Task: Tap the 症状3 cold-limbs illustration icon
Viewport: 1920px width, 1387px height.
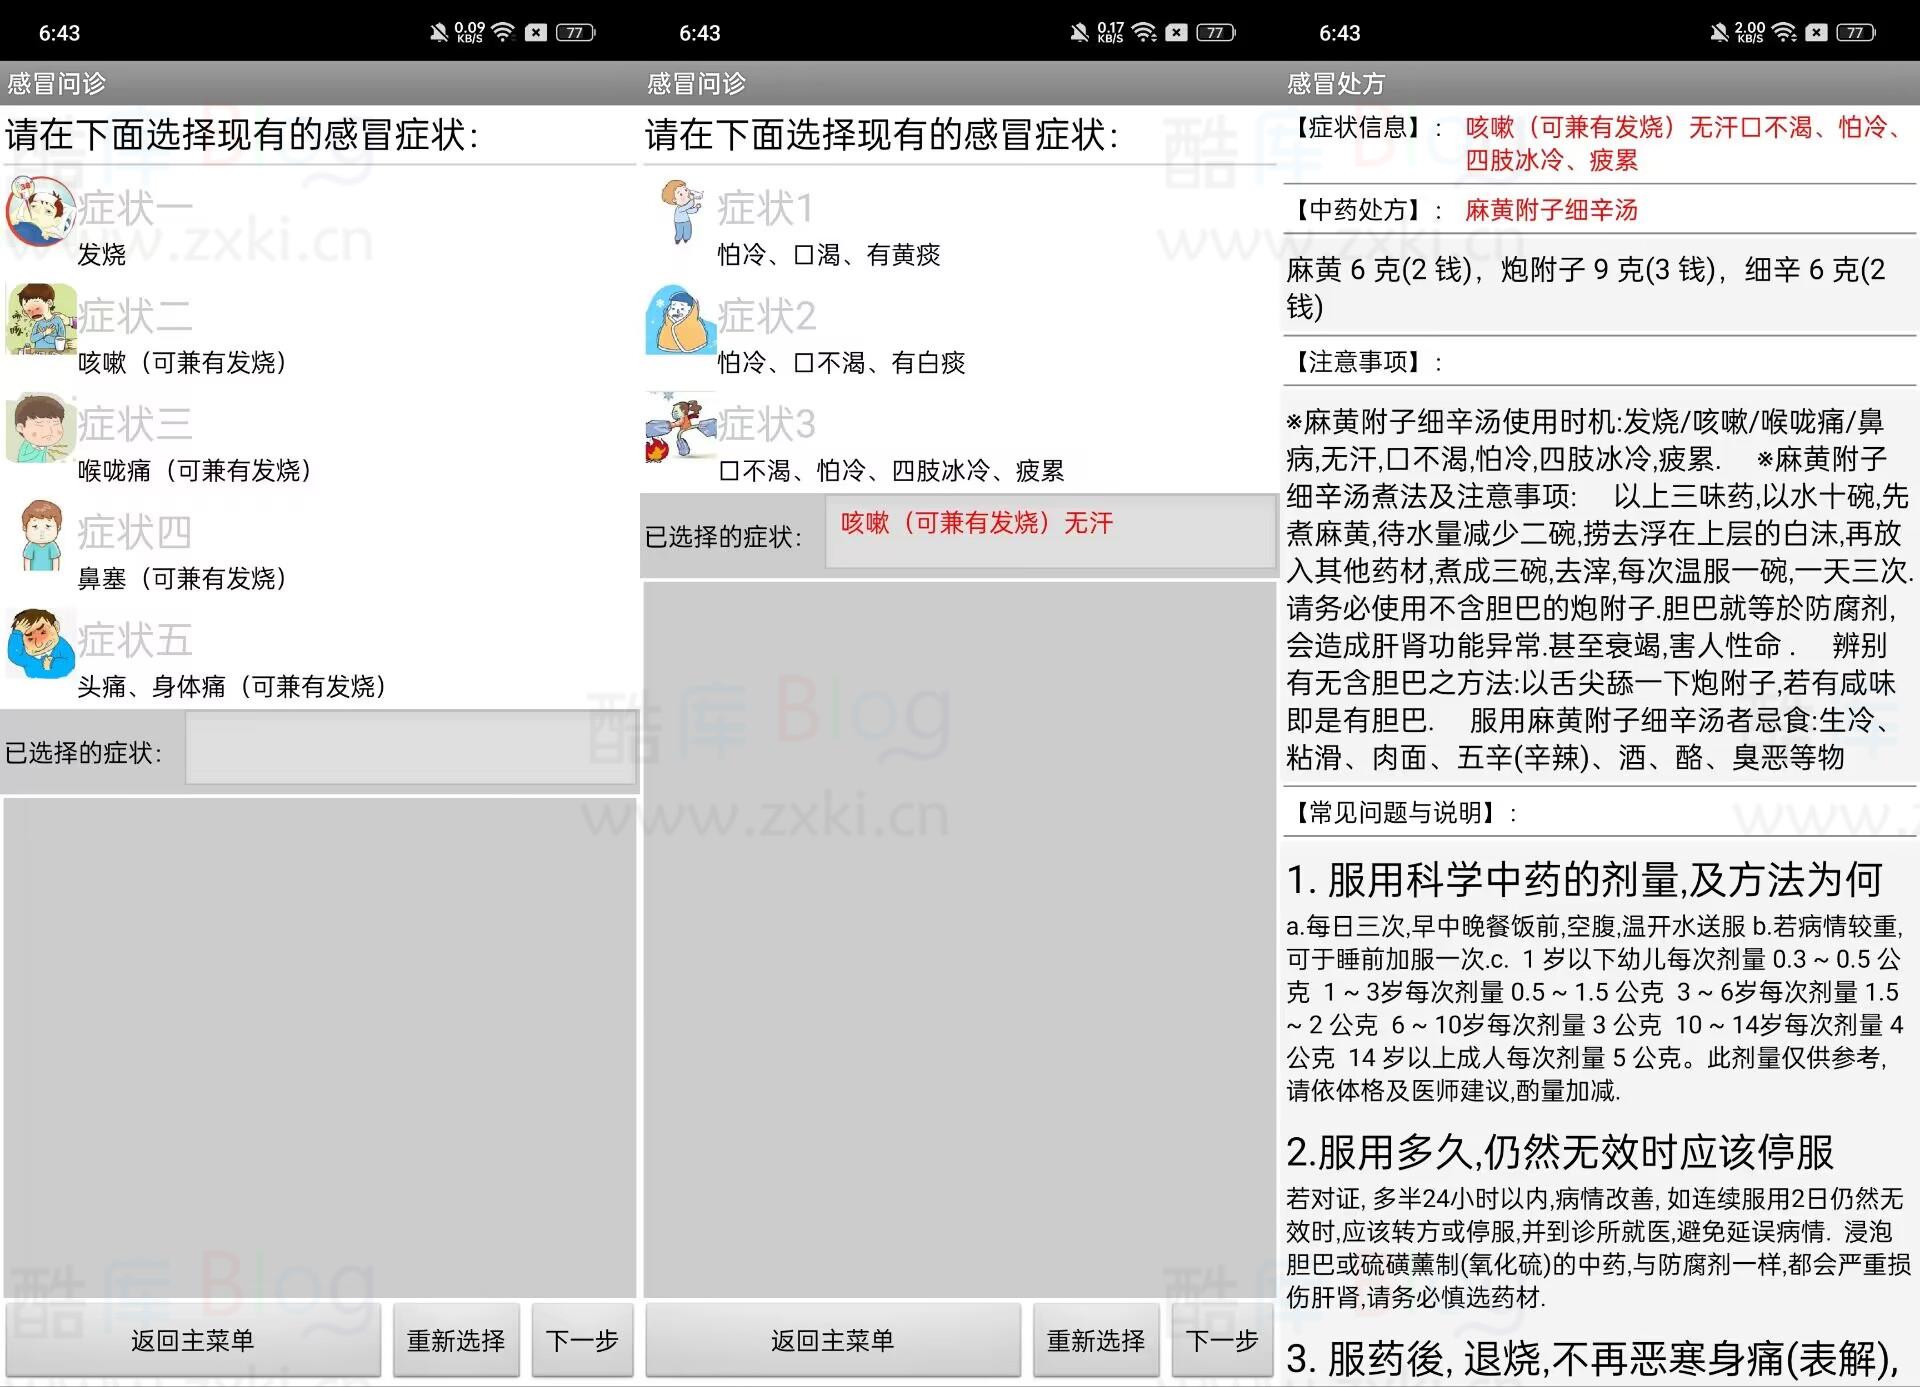Action: click(679, 430)
